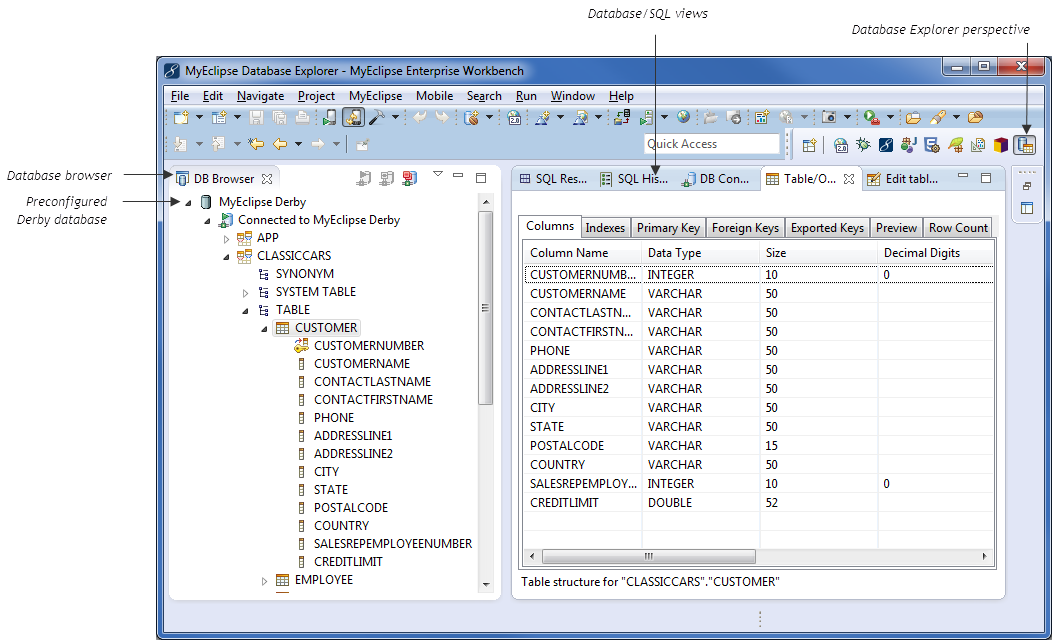
Task: Open the Database Explorer perspective icon
Action: (x=1024, y=145)
